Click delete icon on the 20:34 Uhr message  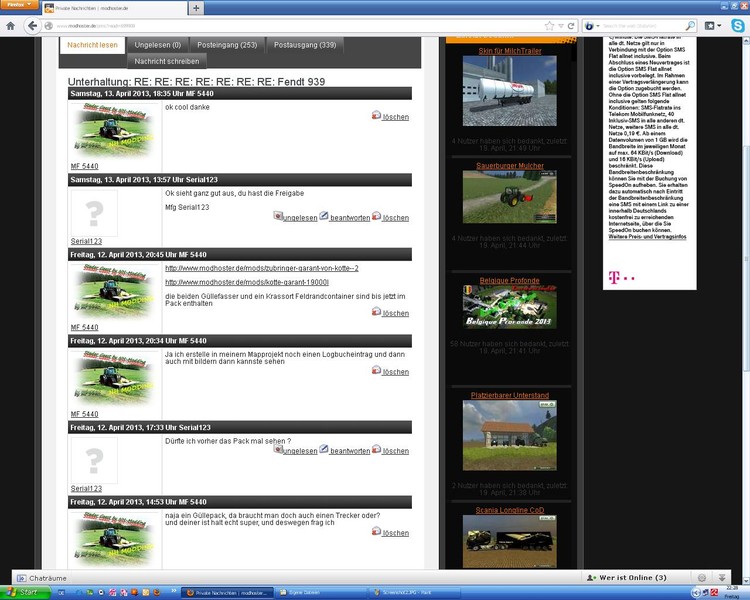[376, 370]
